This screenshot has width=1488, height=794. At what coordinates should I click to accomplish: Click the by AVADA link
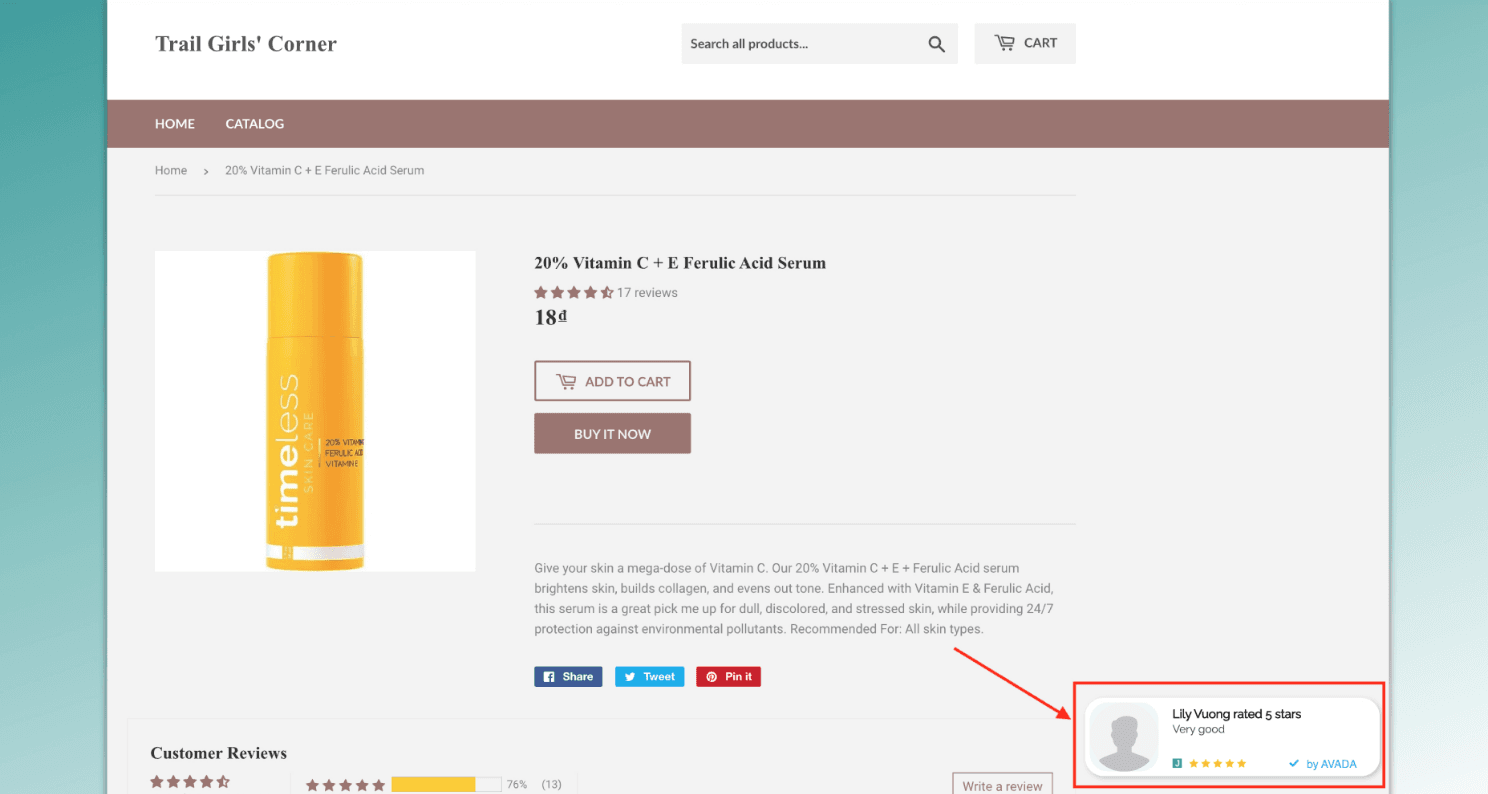pos(1323,764)
